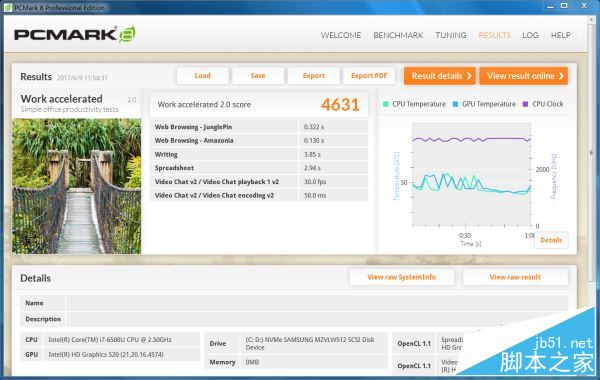The image size is (600, 380).
Task: Click View raw result
Action: point(515,277)
